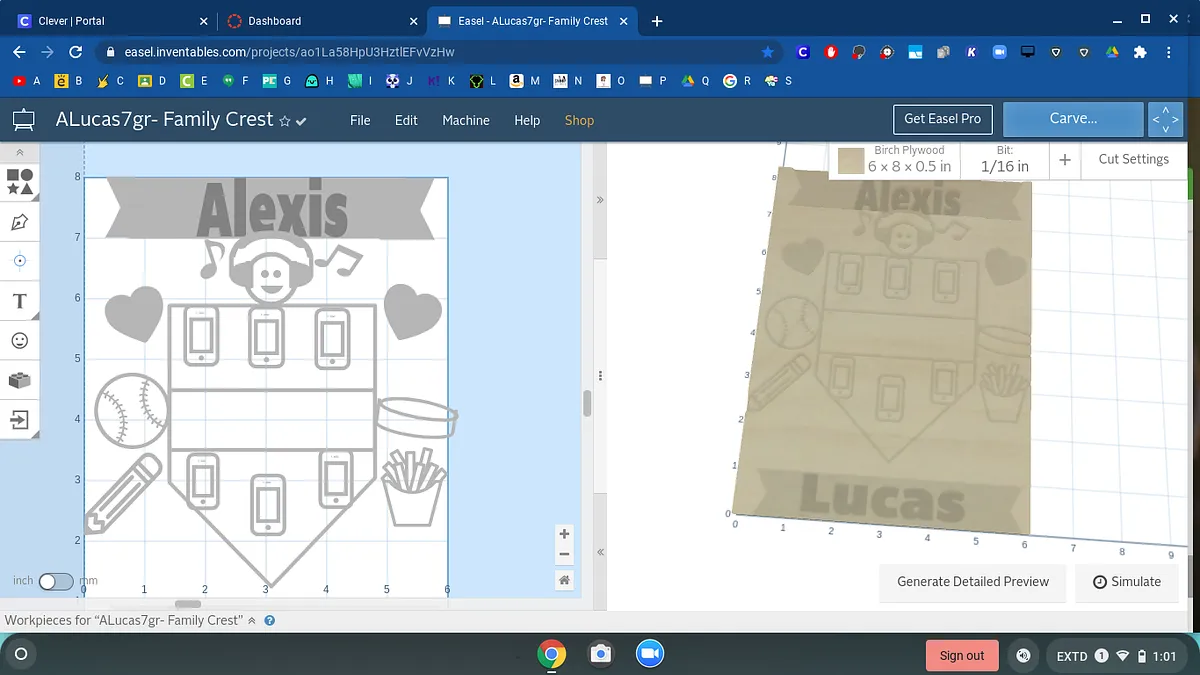This screenshot has width=1200, height=675.
Task: Star the project as favorite
Action: click(285, 121)
